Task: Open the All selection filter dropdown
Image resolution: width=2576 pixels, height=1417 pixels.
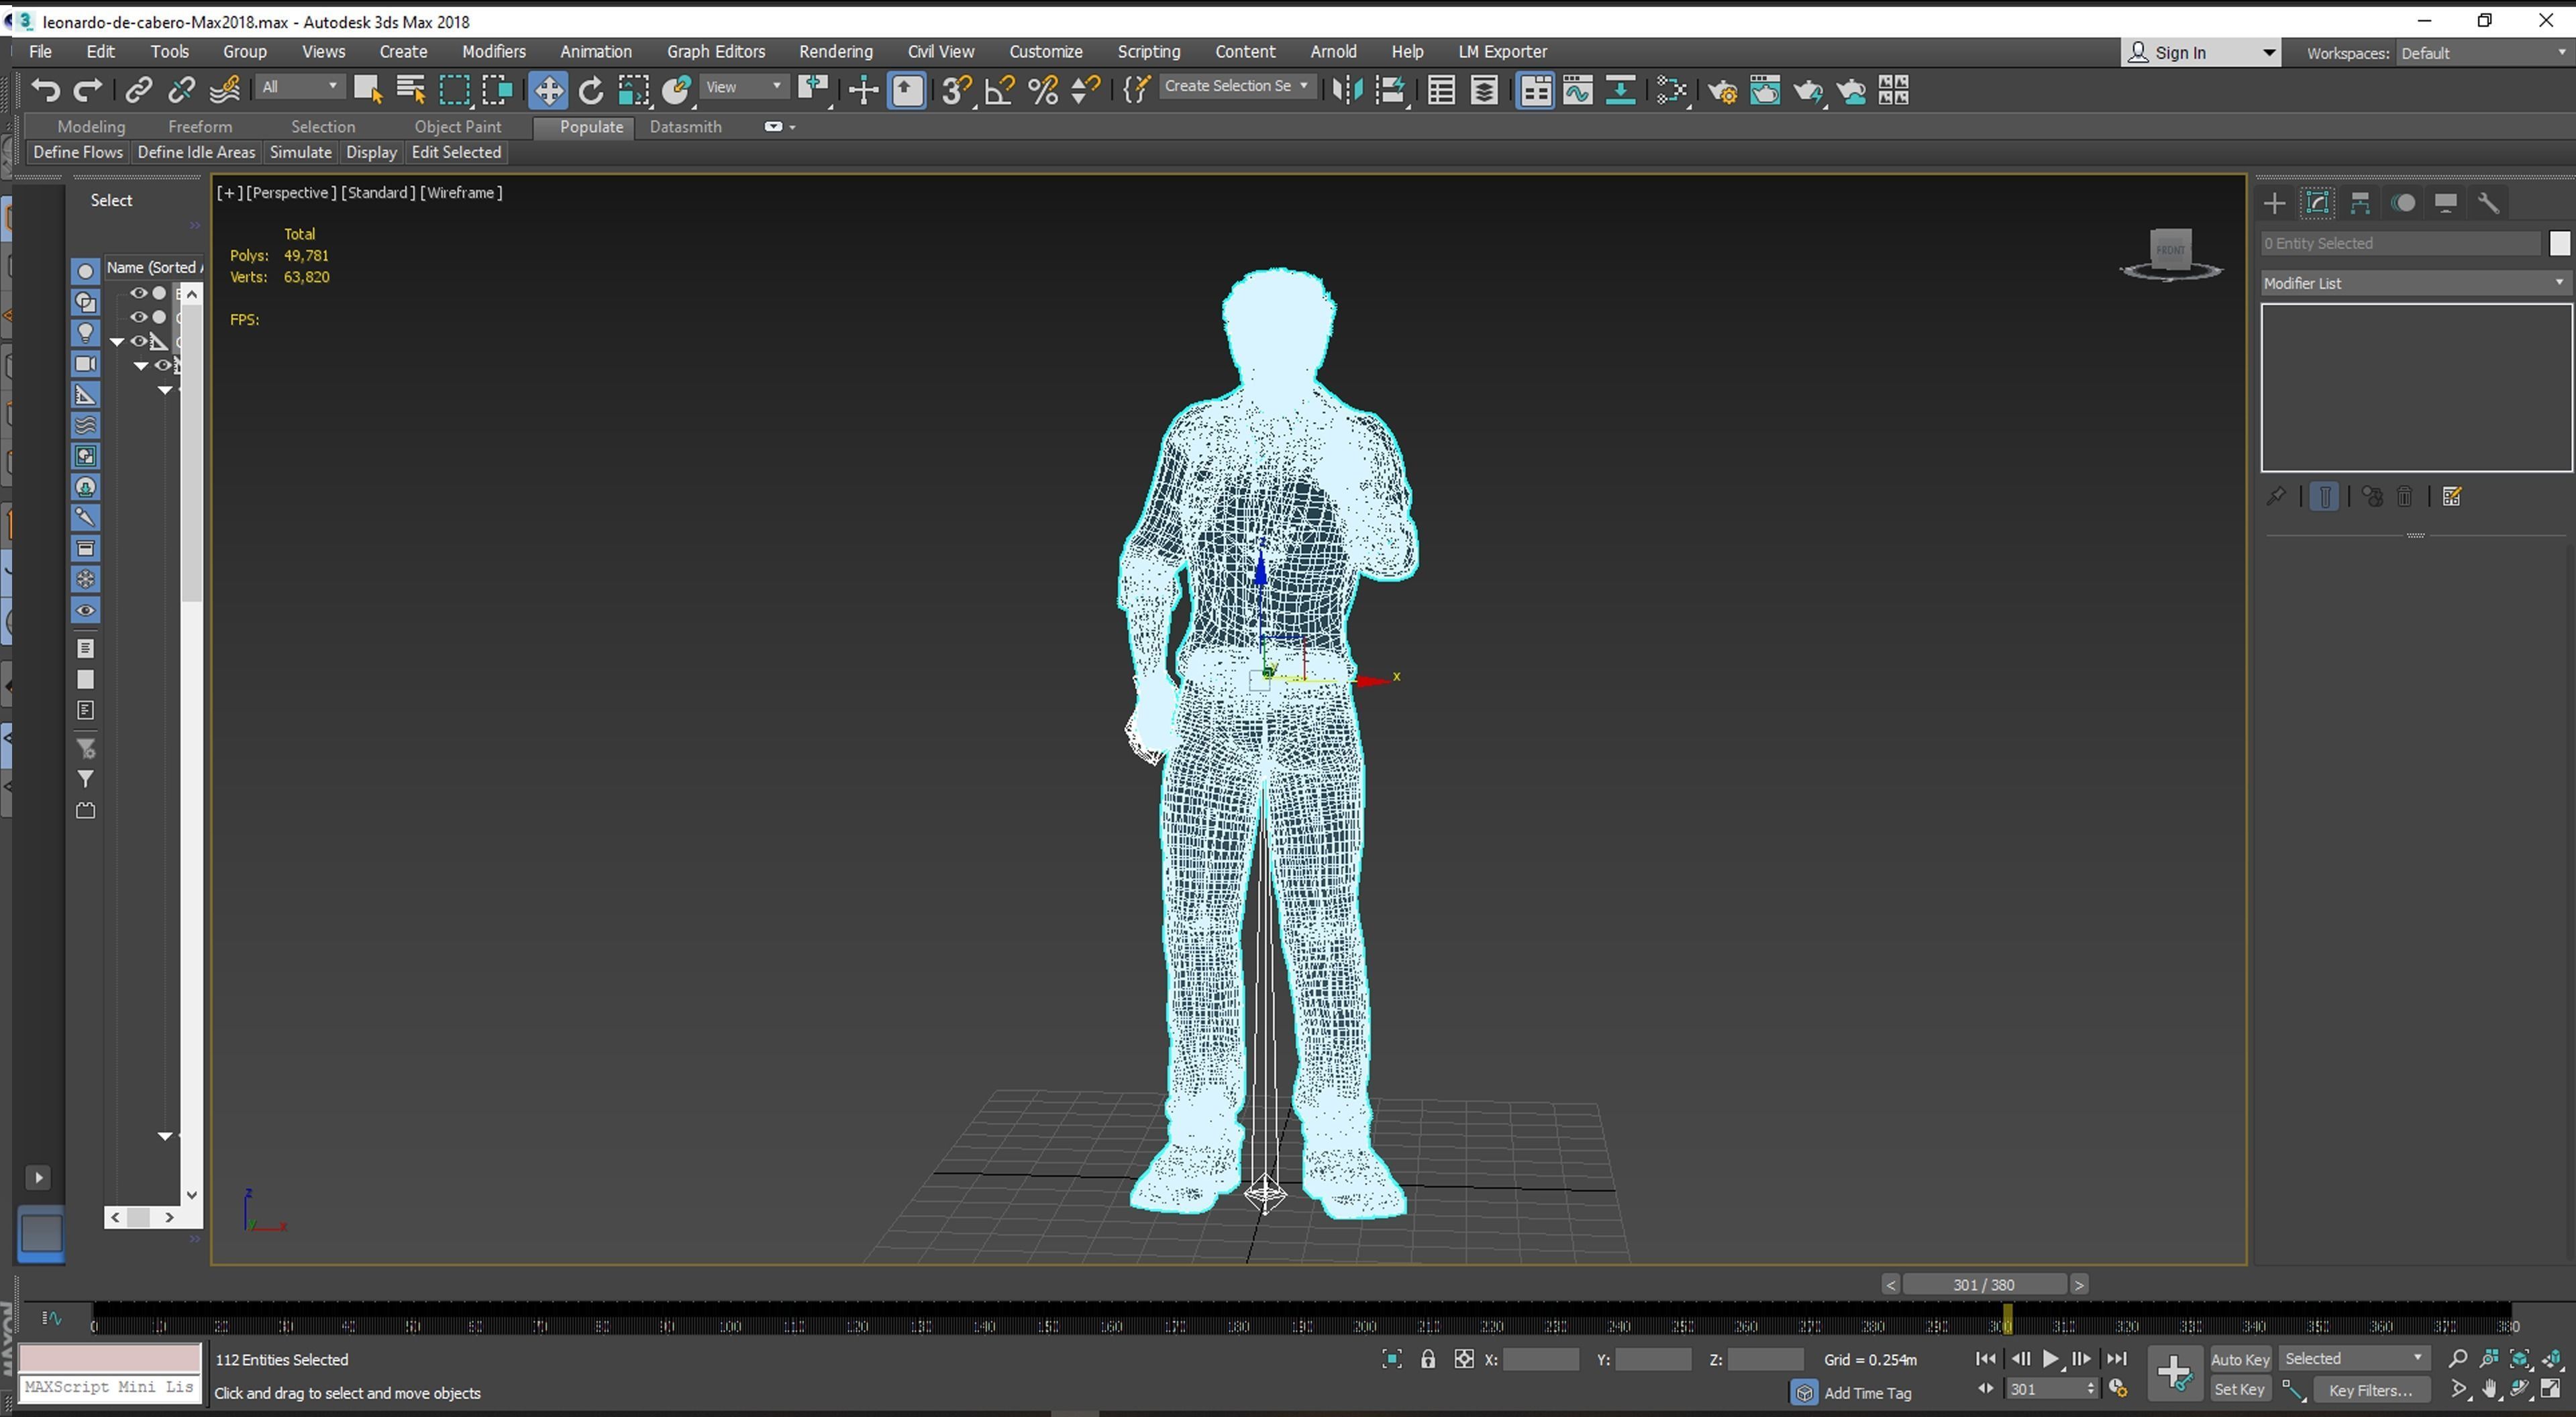Action: 300,87
